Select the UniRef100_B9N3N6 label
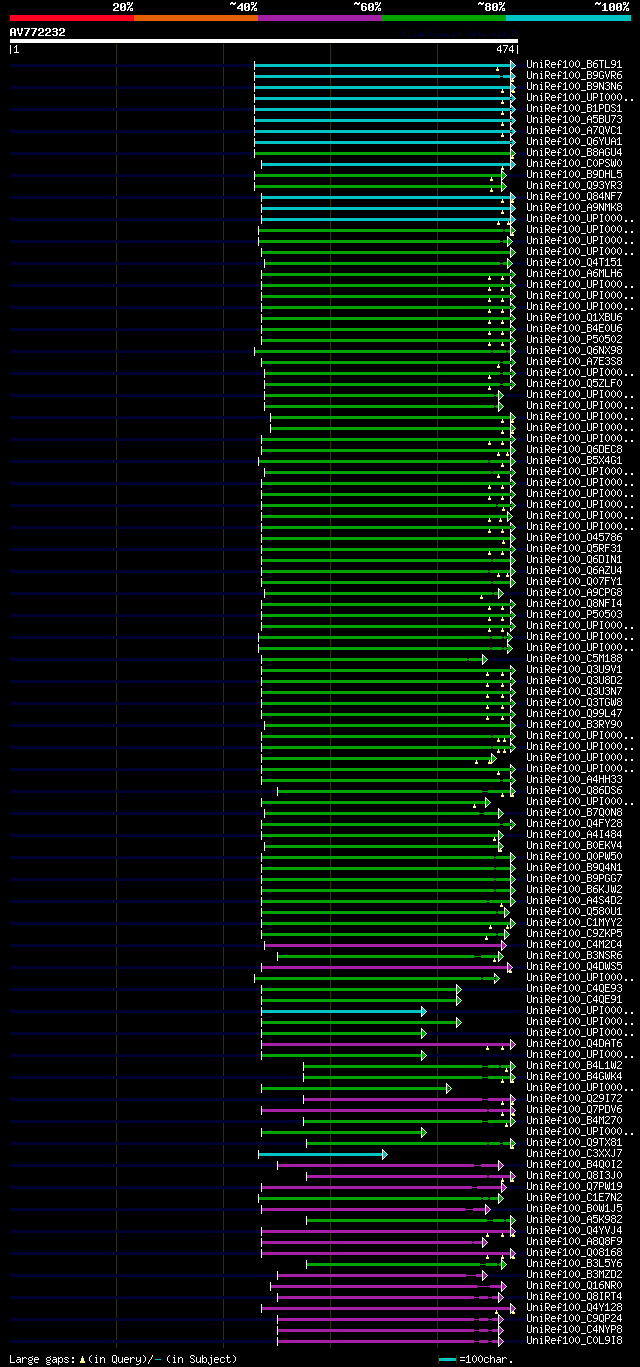This screenshot has width=640, height=1367. point(576,86)
